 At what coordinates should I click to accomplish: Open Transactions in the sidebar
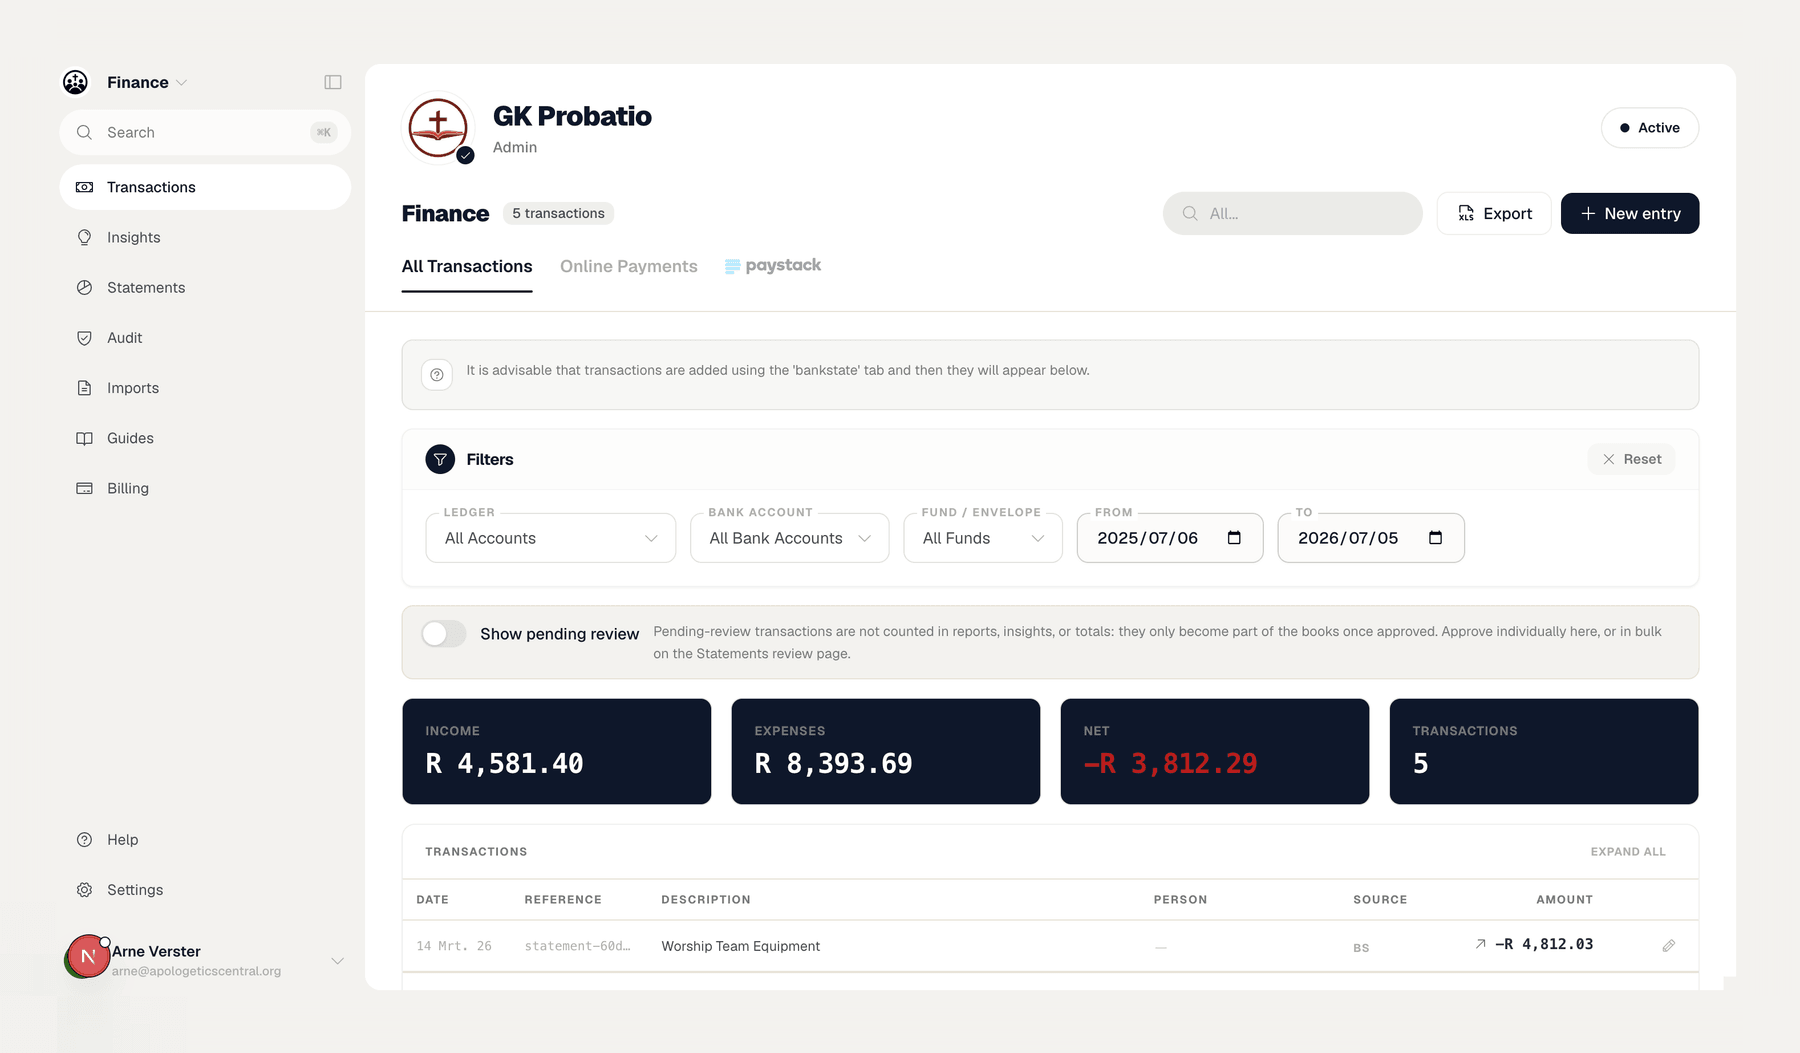205,187
